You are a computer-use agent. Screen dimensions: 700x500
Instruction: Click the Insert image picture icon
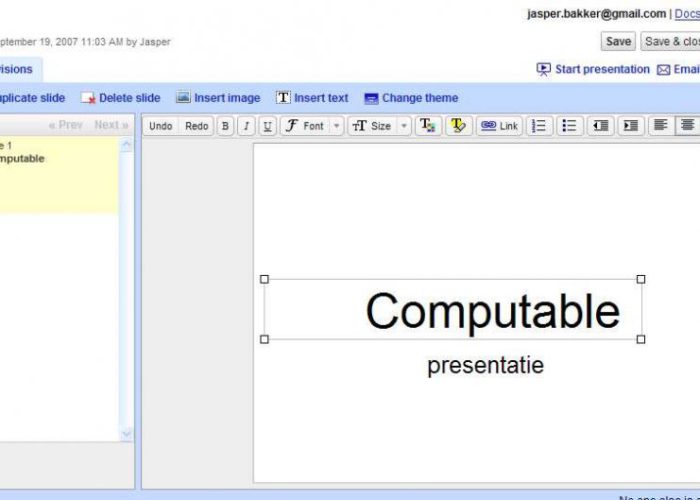pyautogui.click(x=183, y=97)
